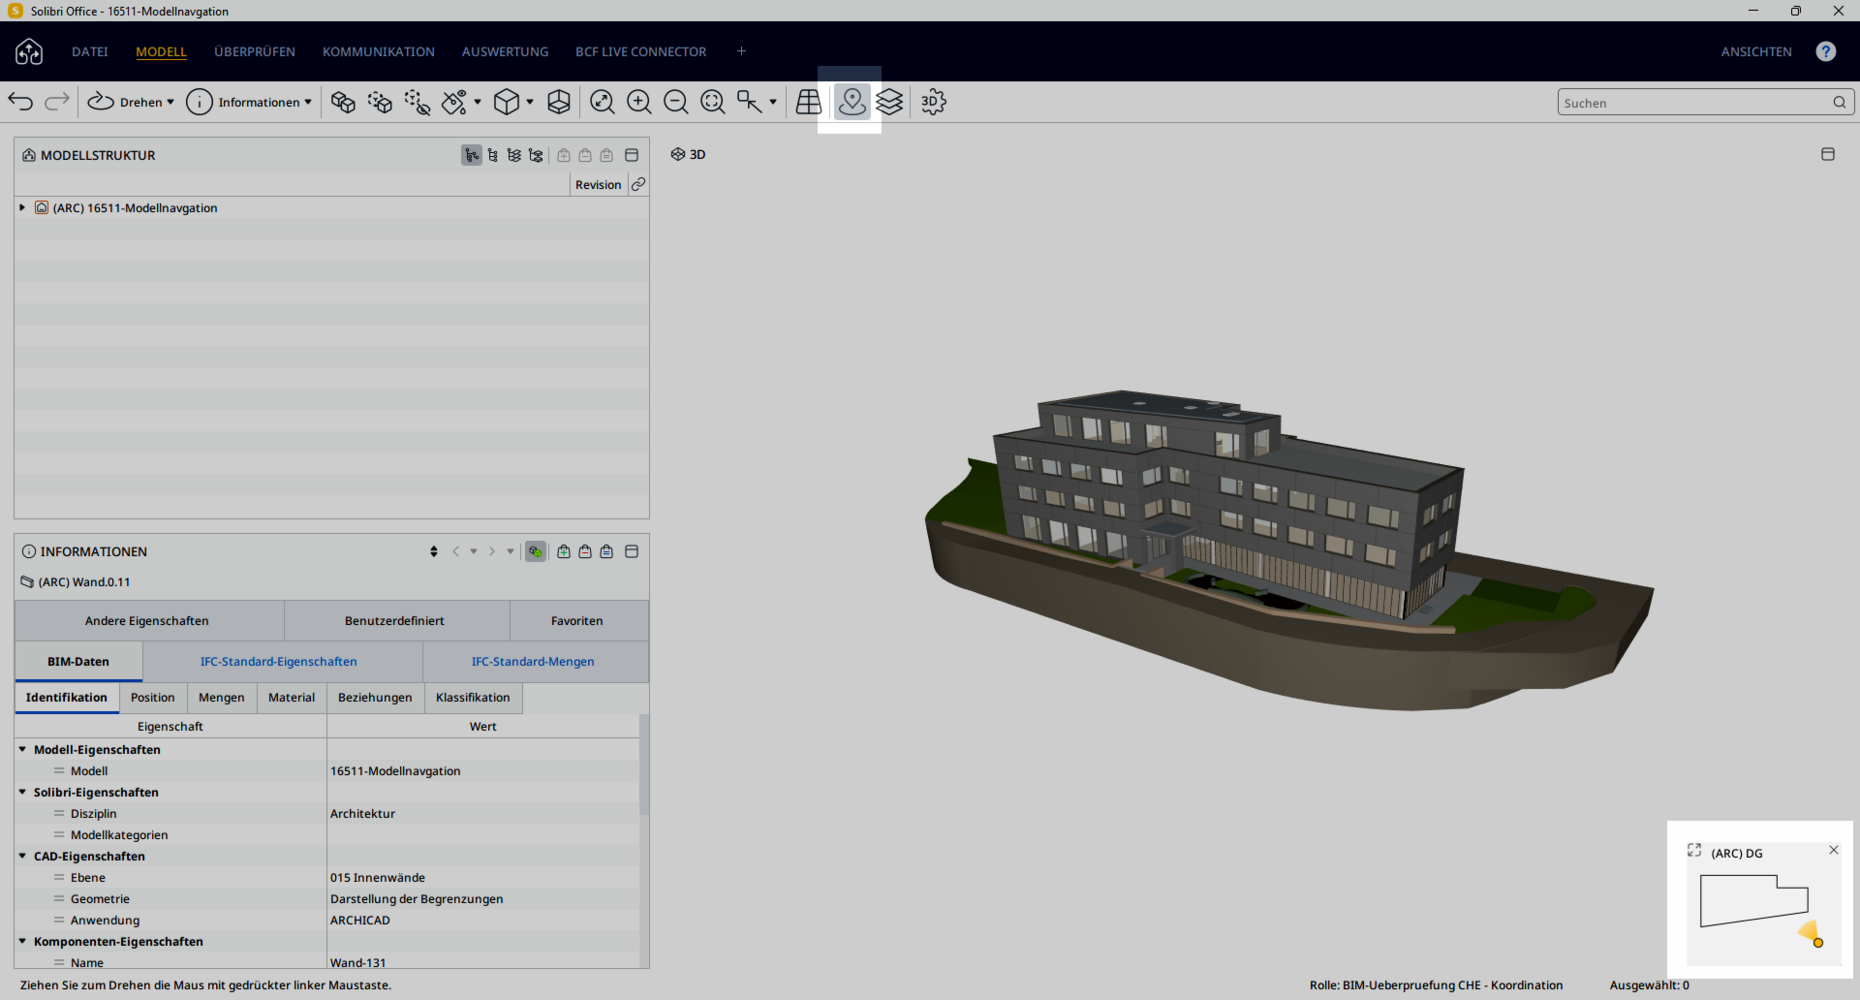This screenshot has width=1860, height=1000.
Task: Click the Solibri home icon
Action: (x=29, y=51)
